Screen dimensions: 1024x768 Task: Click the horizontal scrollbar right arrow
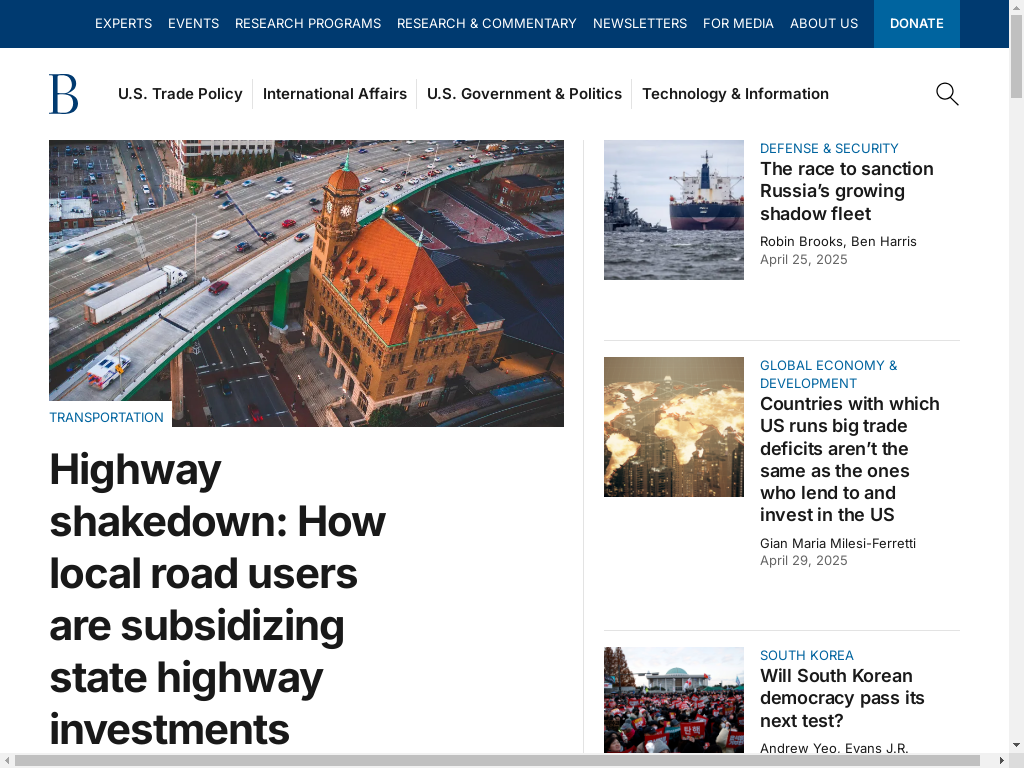point(1002,761)
